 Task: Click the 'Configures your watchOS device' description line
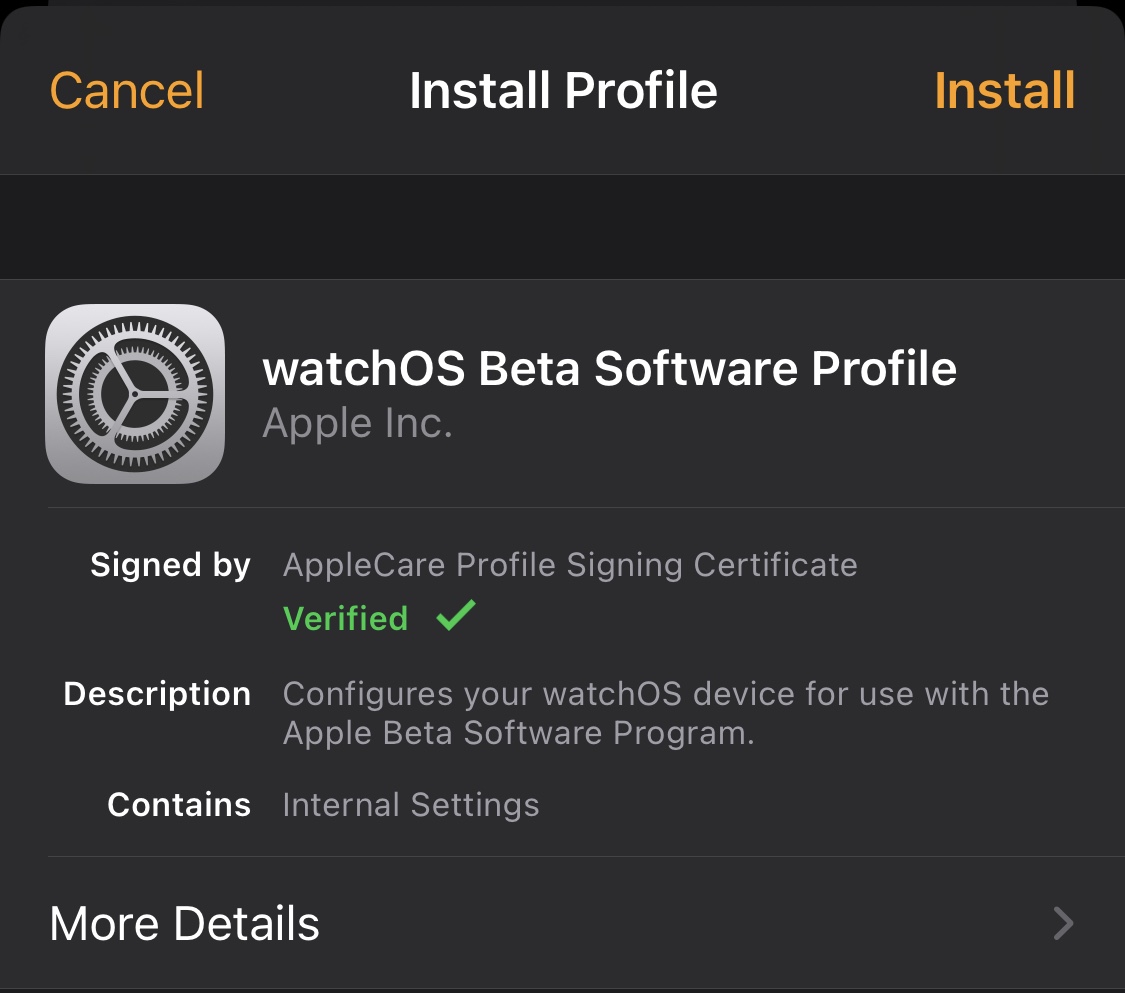[x=665, y=694]
